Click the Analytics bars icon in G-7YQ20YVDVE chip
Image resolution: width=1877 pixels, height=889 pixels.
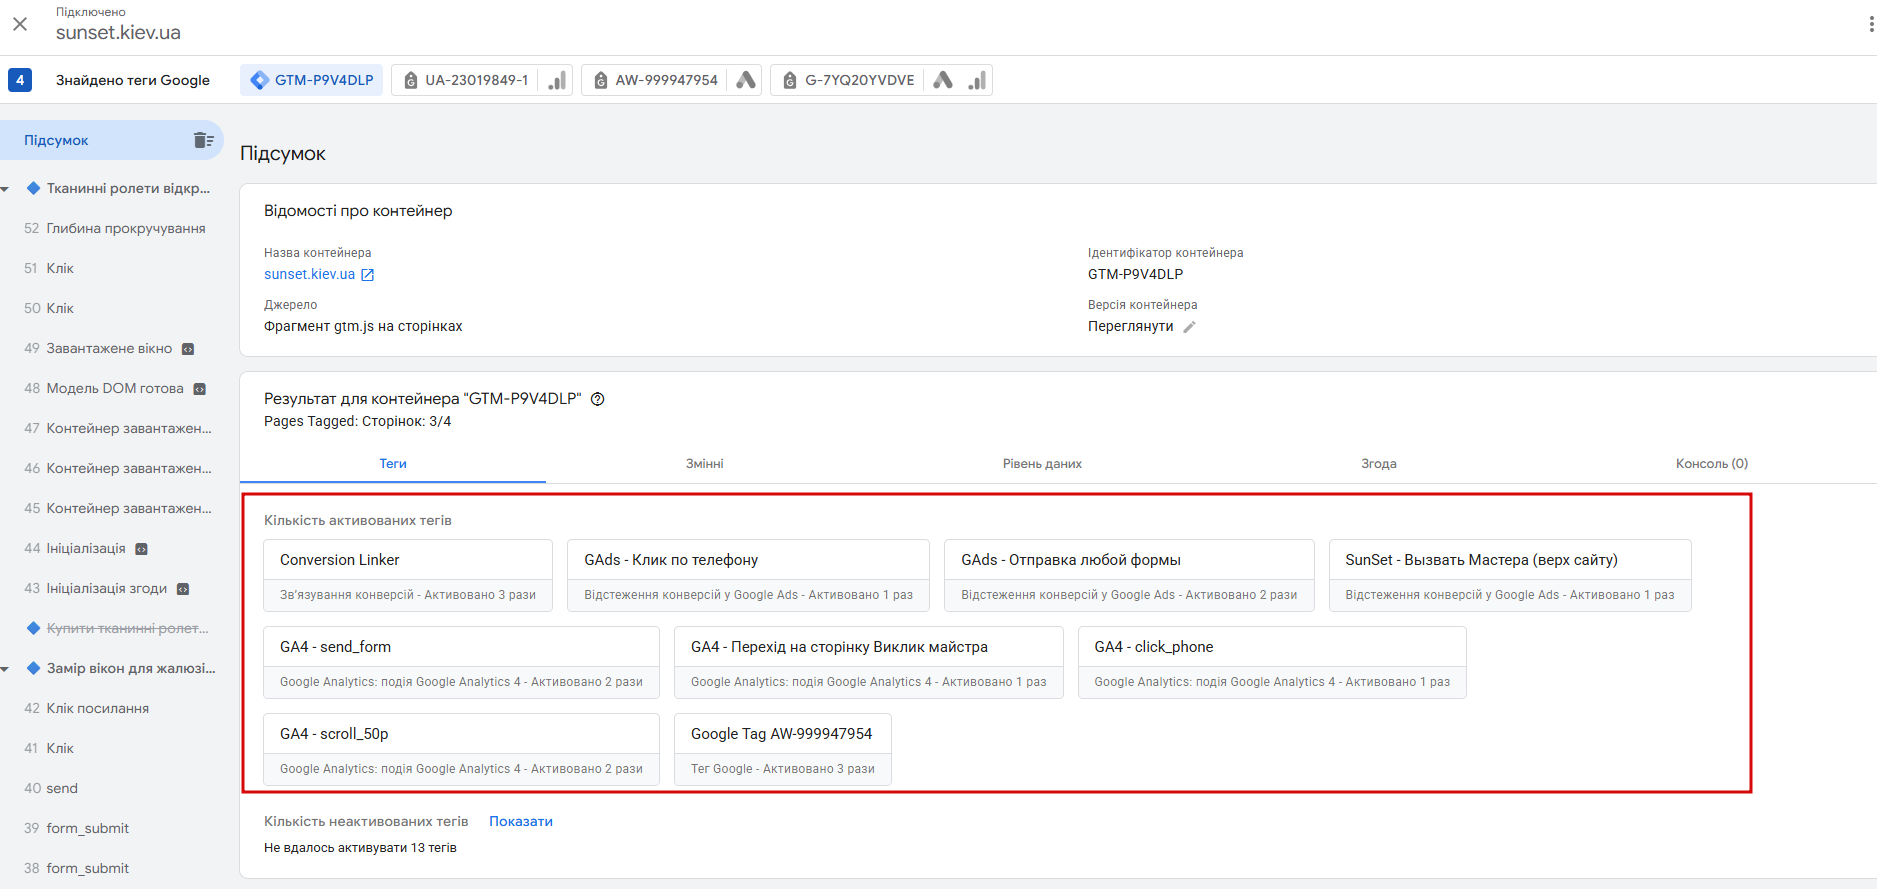point(977,80)
